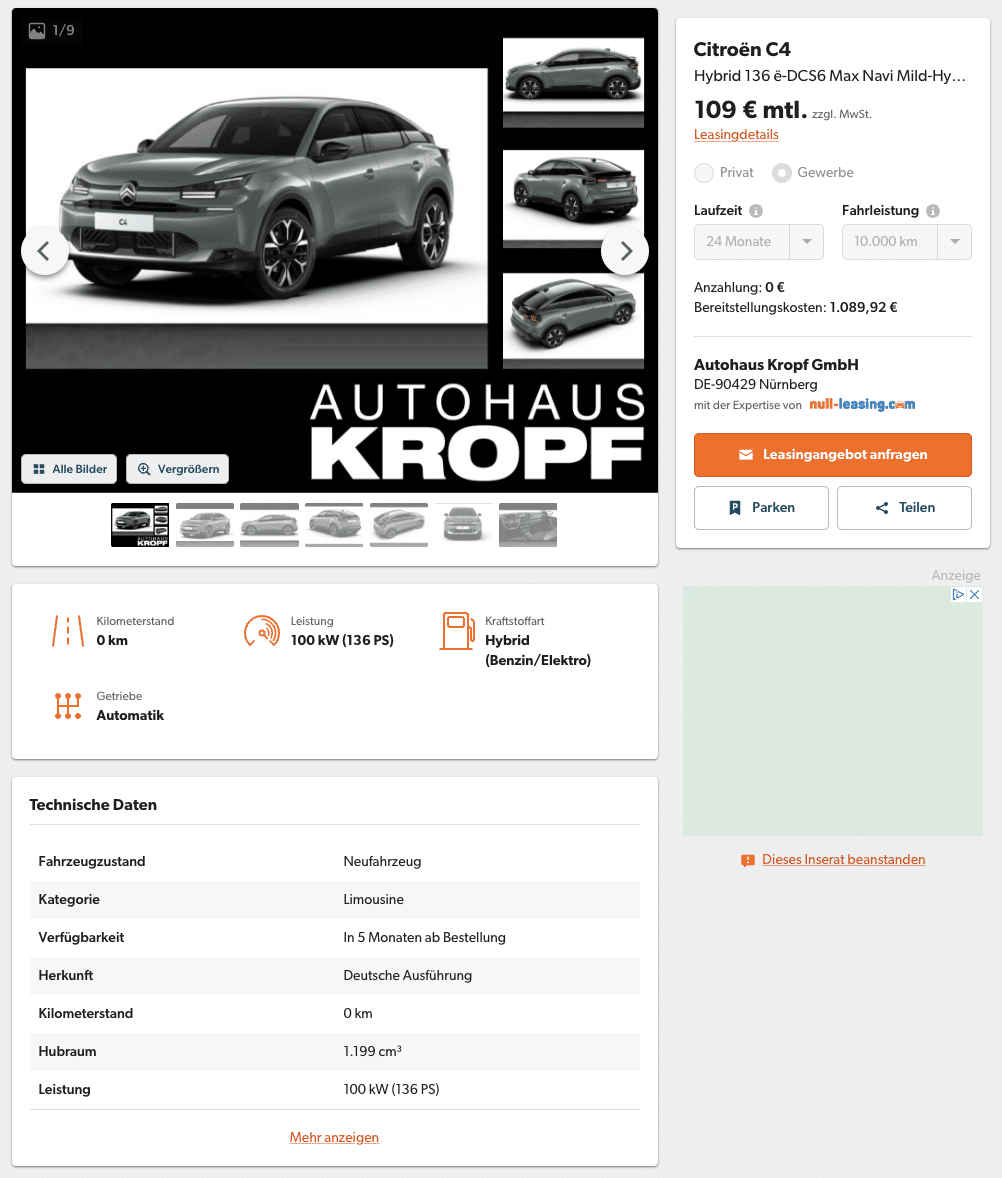Click the info icon beside Laufzeit

pyautogui.click(x=756, y=211)
